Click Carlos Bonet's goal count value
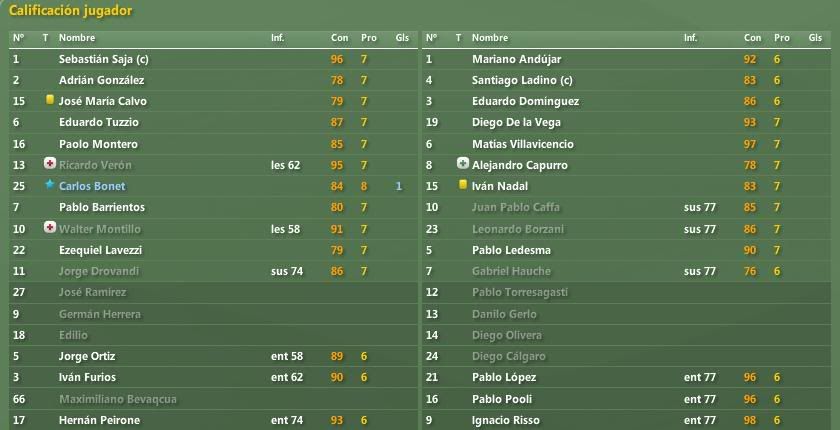The image size is (840, 430). coord(399,186)
